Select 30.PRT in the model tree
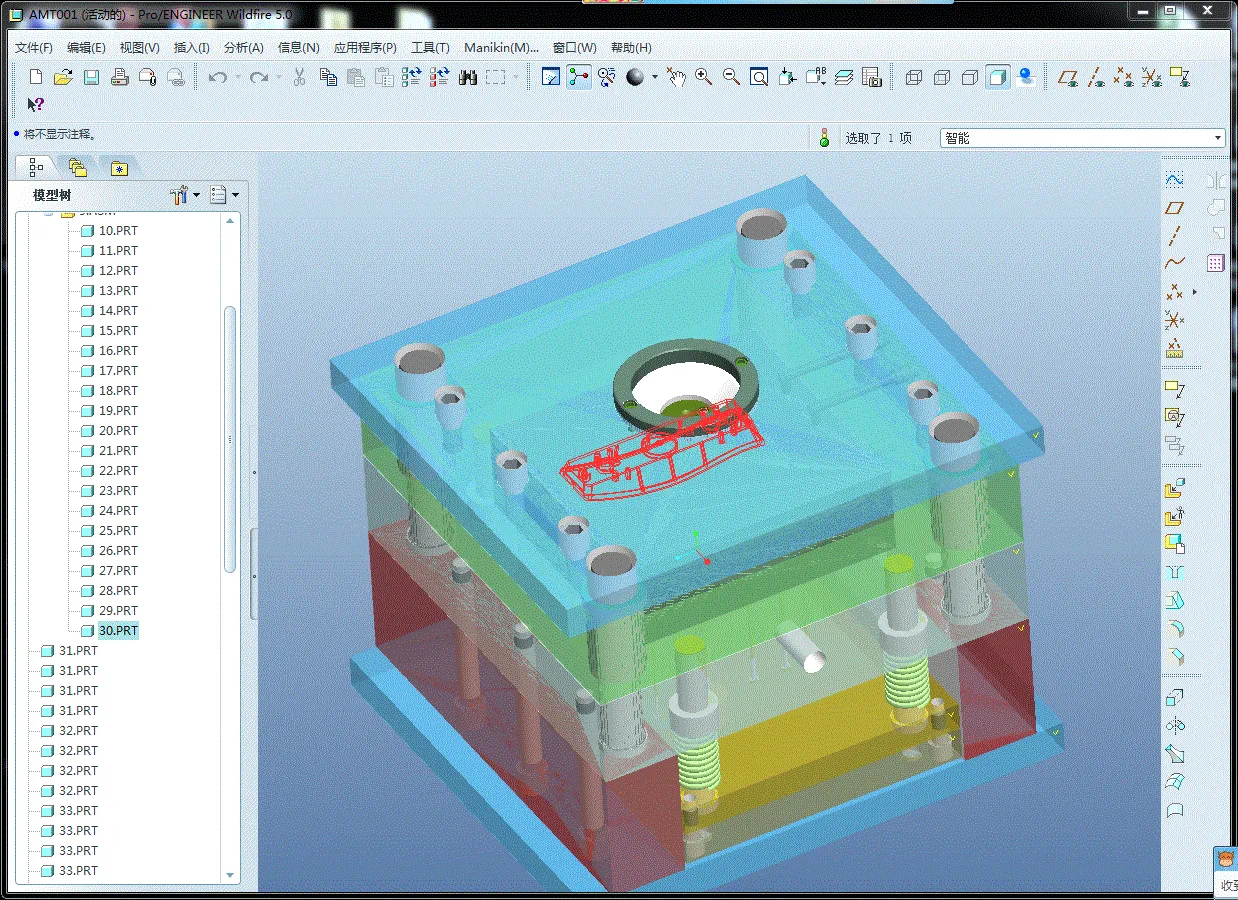Image resolution: width=1238 pixels, height=900 pixels. [x=118, y=630]
